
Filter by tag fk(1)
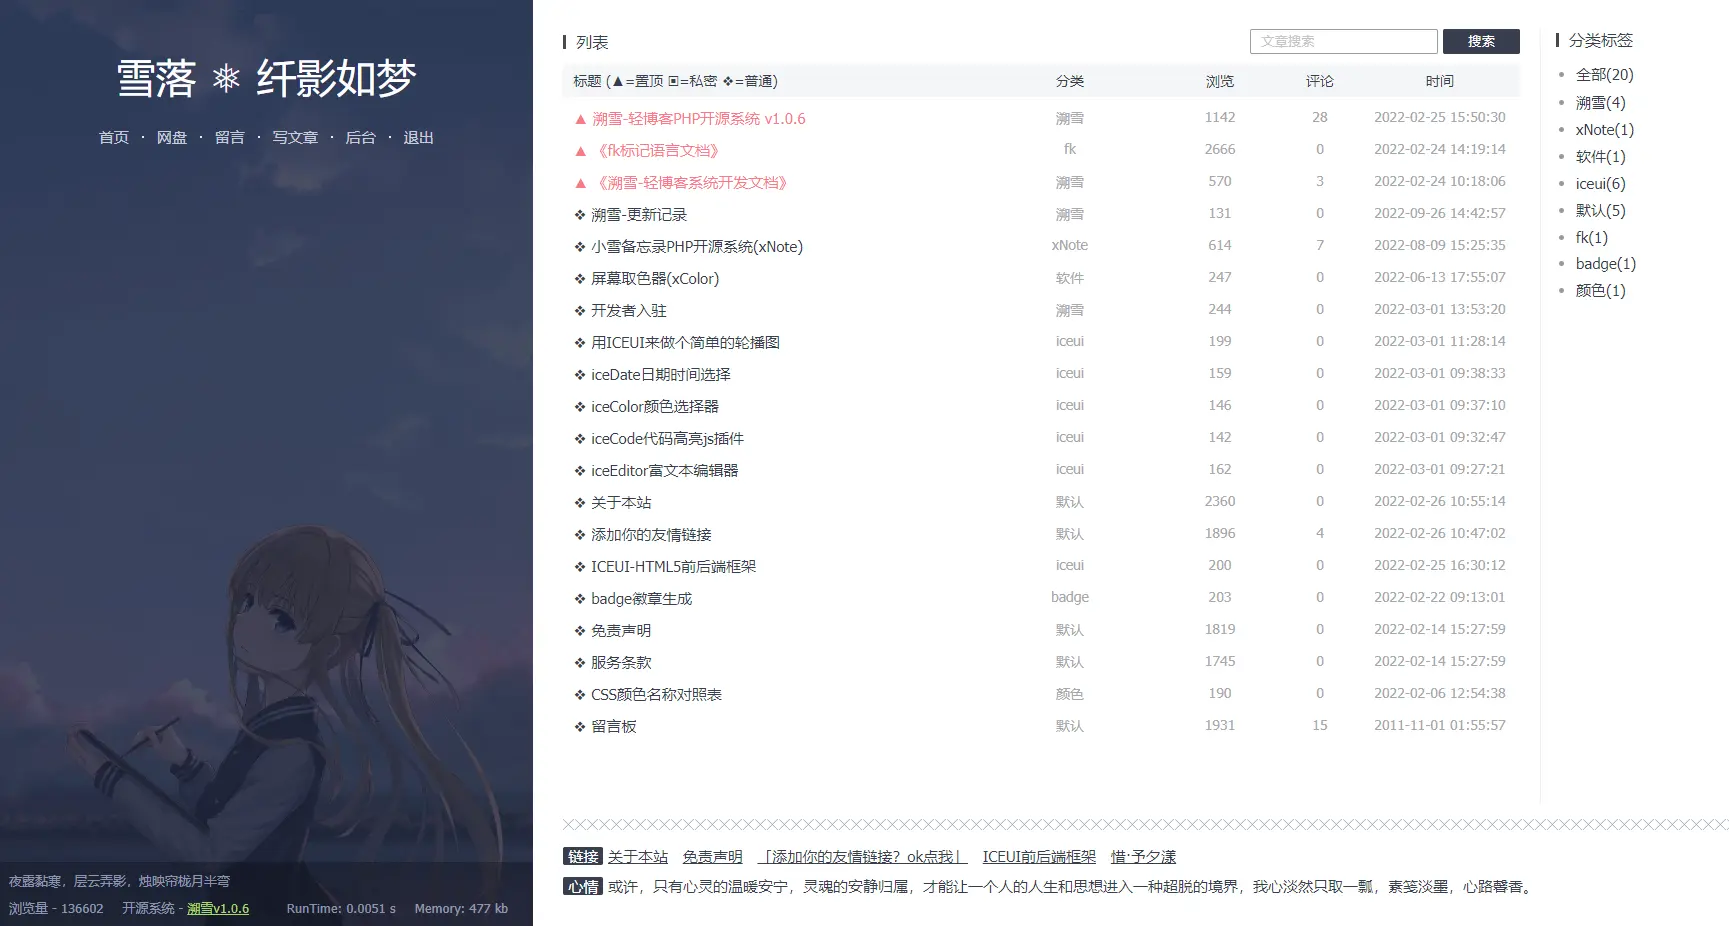pyautogui.click(x=1591, y=238)
